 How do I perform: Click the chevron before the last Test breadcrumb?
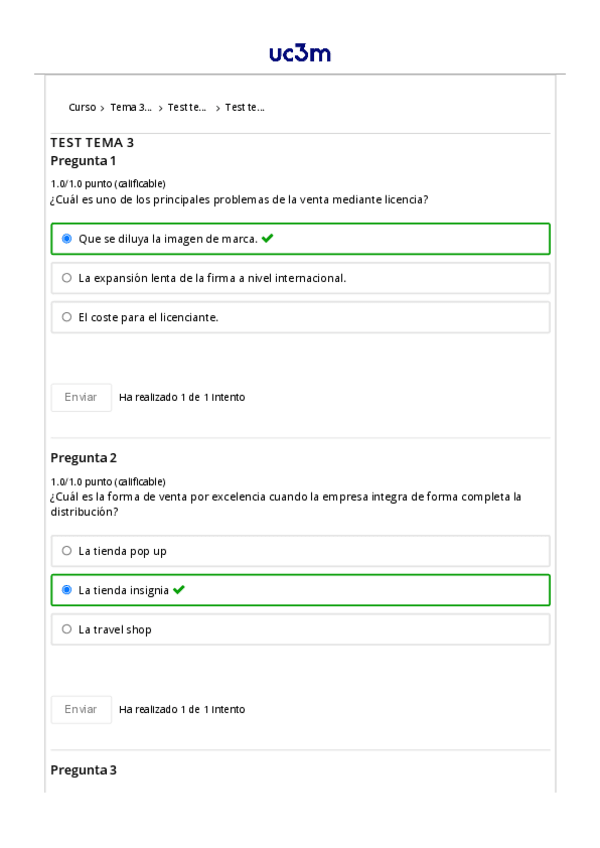(x=218, y=108)
